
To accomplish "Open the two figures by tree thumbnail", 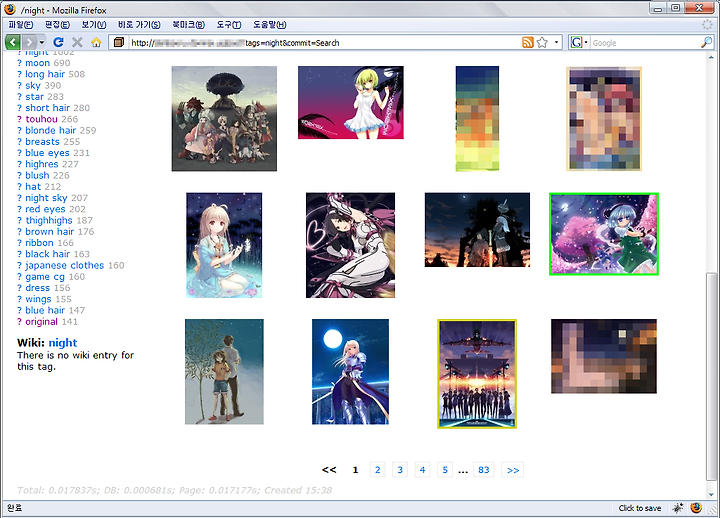I will [224, 372].
